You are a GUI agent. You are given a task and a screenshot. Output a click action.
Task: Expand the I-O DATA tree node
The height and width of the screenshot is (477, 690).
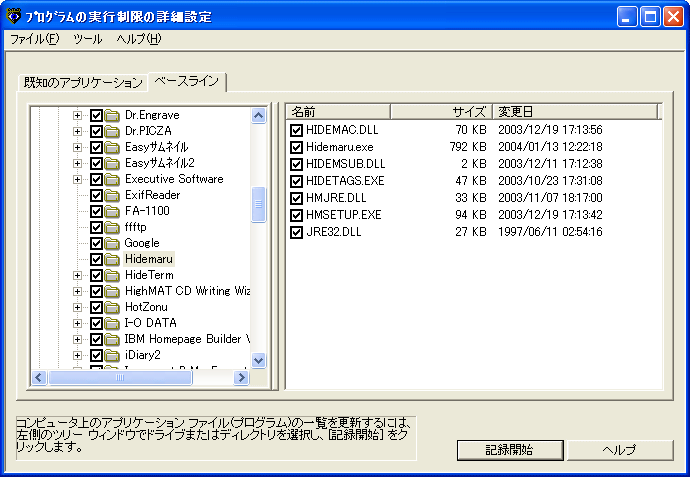pos(78,323)
